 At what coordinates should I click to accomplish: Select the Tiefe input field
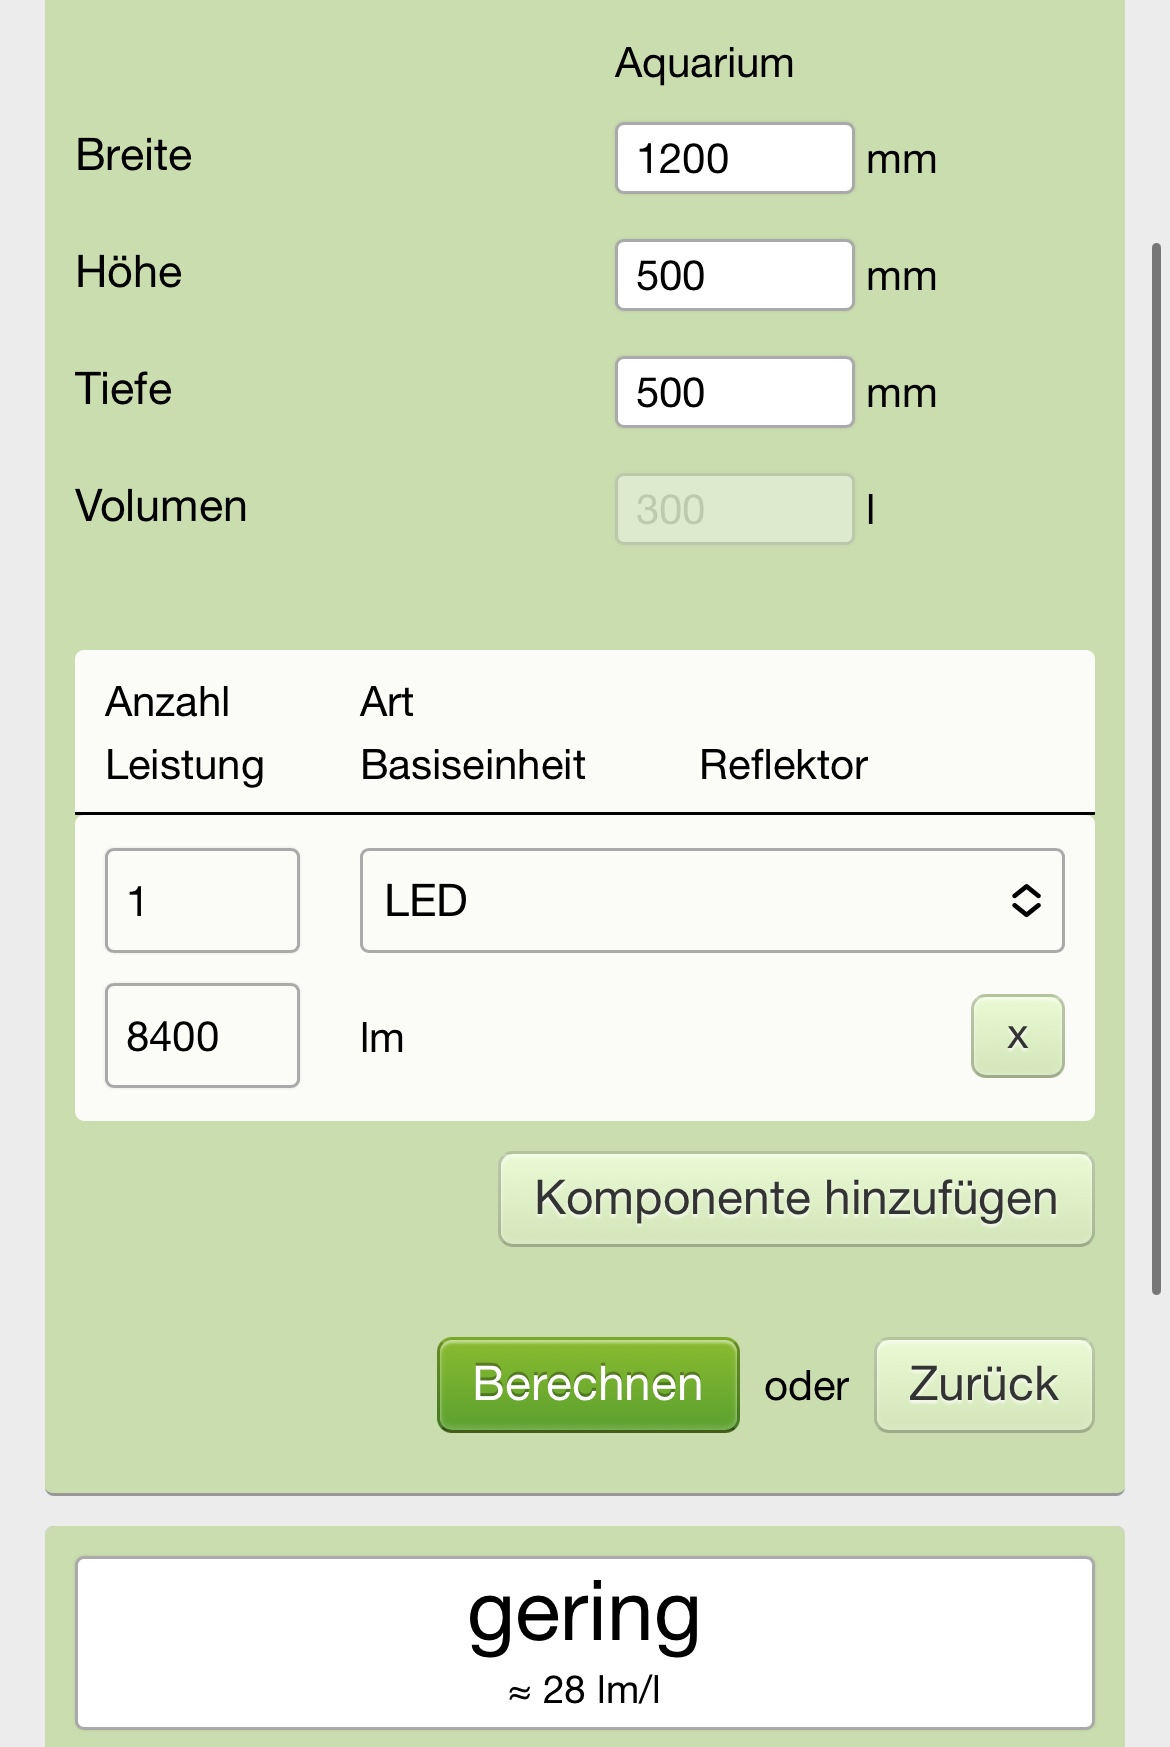(734, 392)
